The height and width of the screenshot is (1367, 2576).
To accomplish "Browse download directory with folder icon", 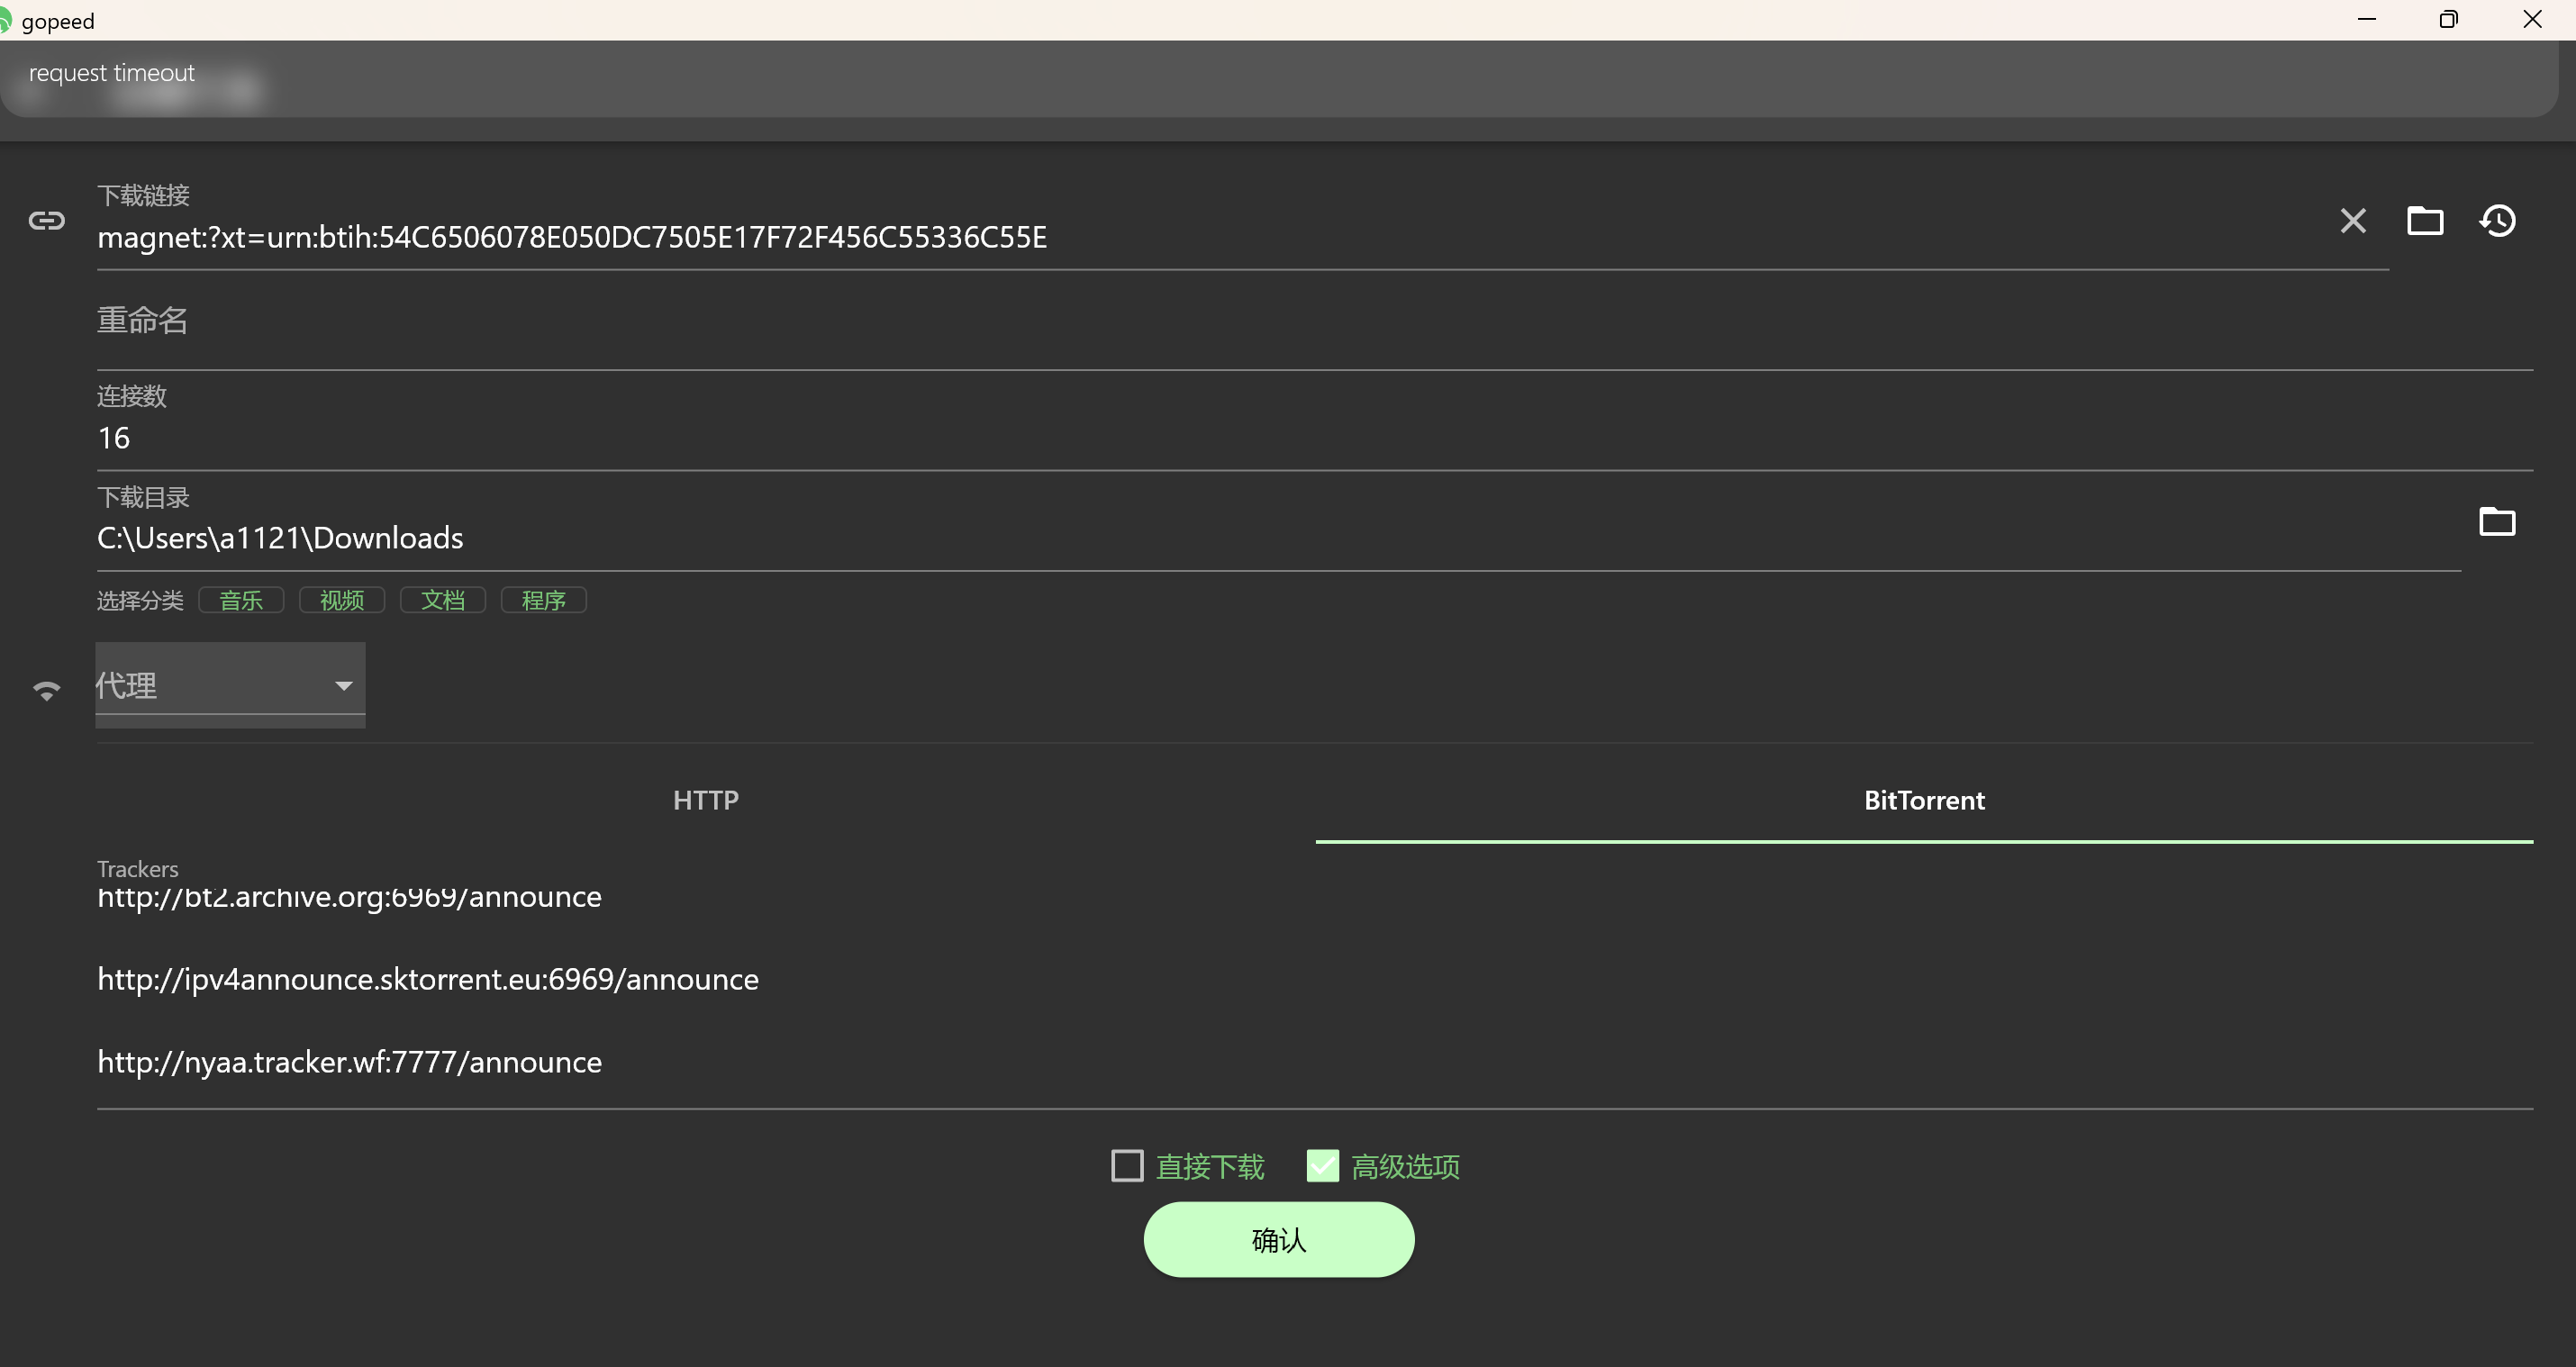I will 2497,521.
